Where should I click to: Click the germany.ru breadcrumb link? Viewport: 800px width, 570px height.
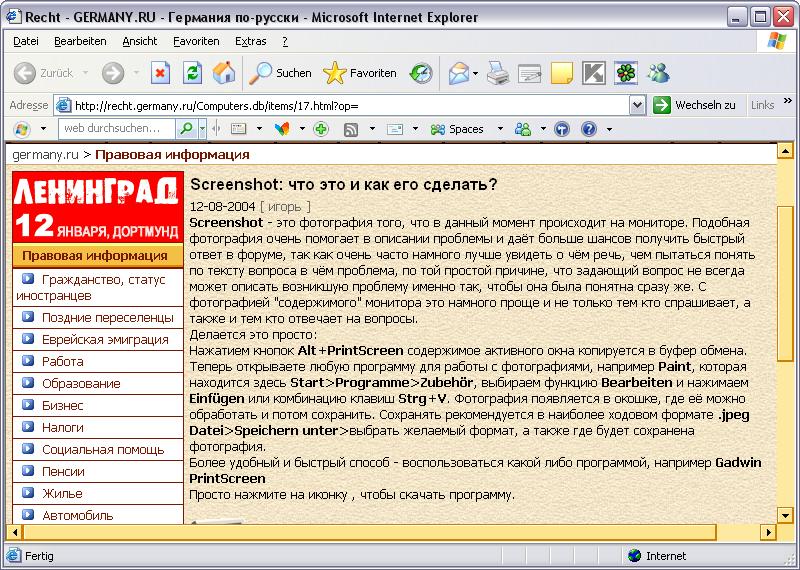(45, 155)
